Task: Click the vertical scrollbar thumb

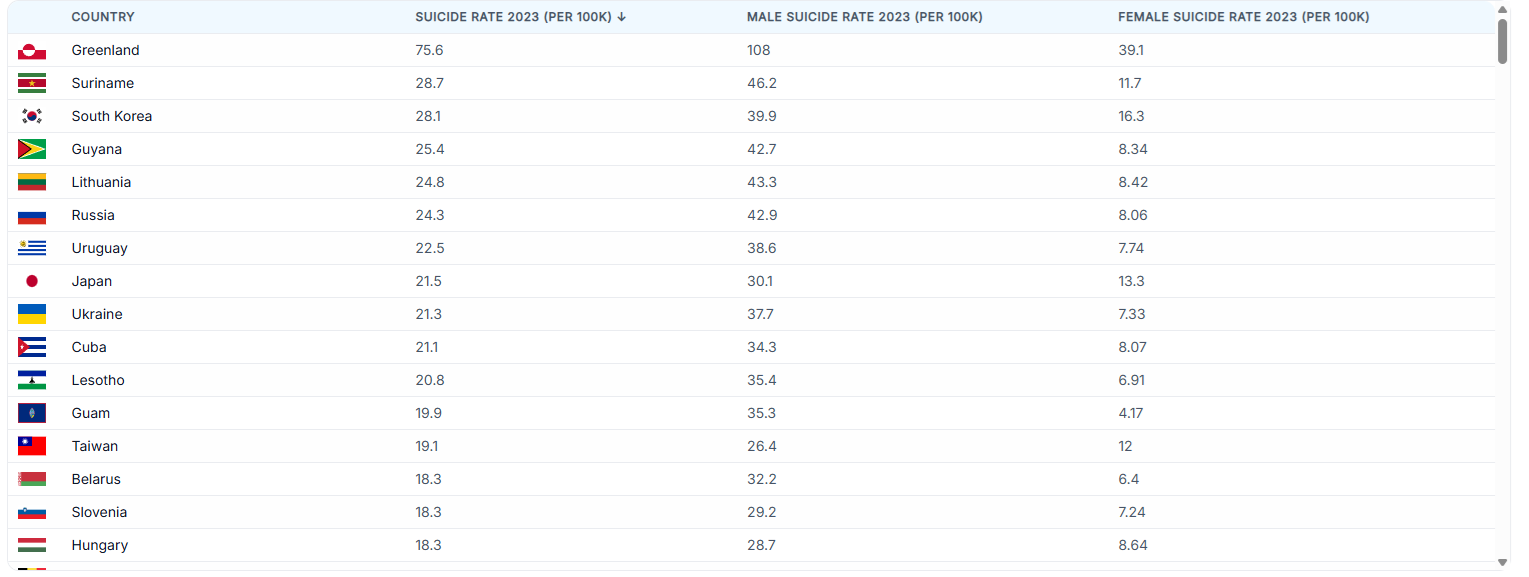Action: pos(1503,41)
